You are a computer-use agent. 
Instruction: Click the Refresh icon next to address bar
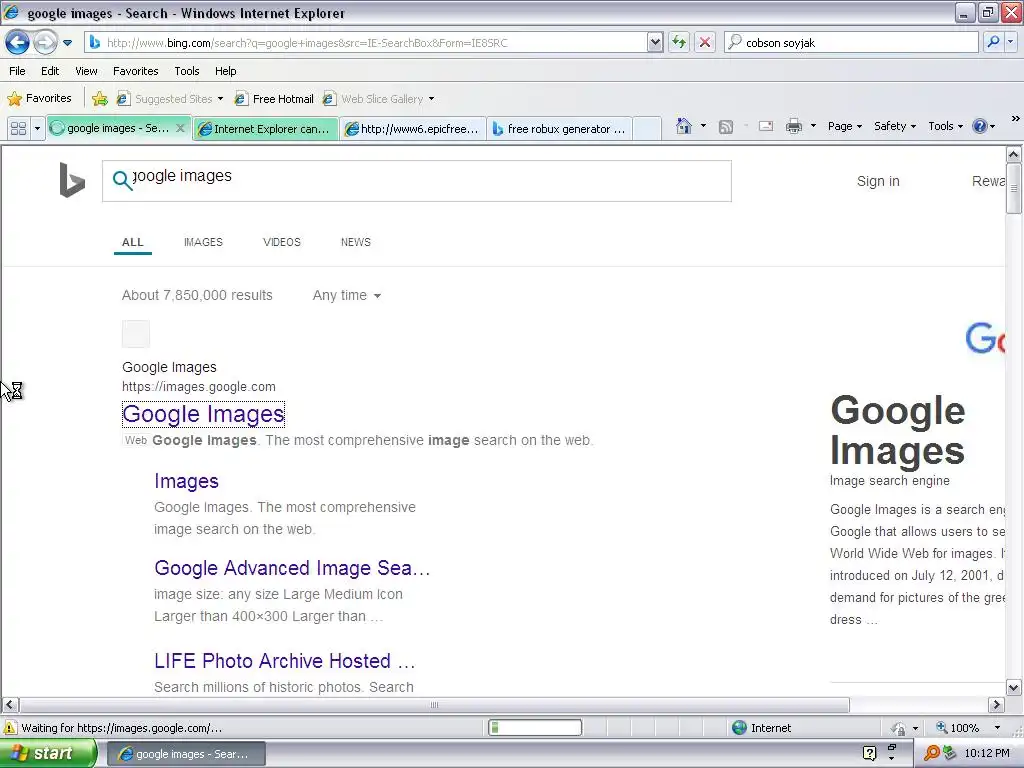pos(679,42)
